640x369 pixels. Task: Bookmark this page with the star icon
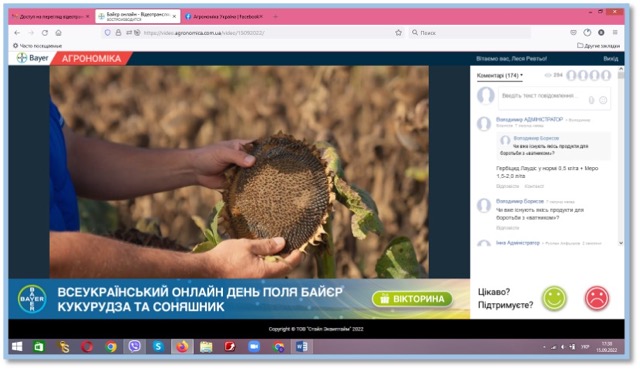(398, 33)
